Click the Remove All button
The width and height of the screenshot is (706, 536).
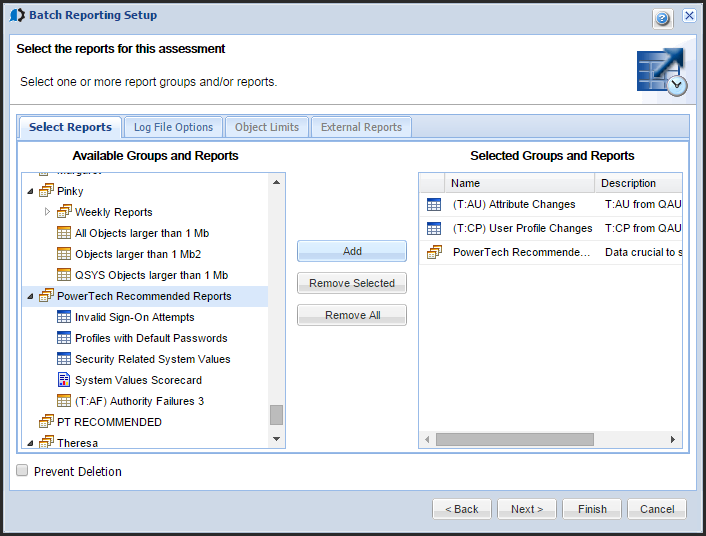[x=352, y=315]
